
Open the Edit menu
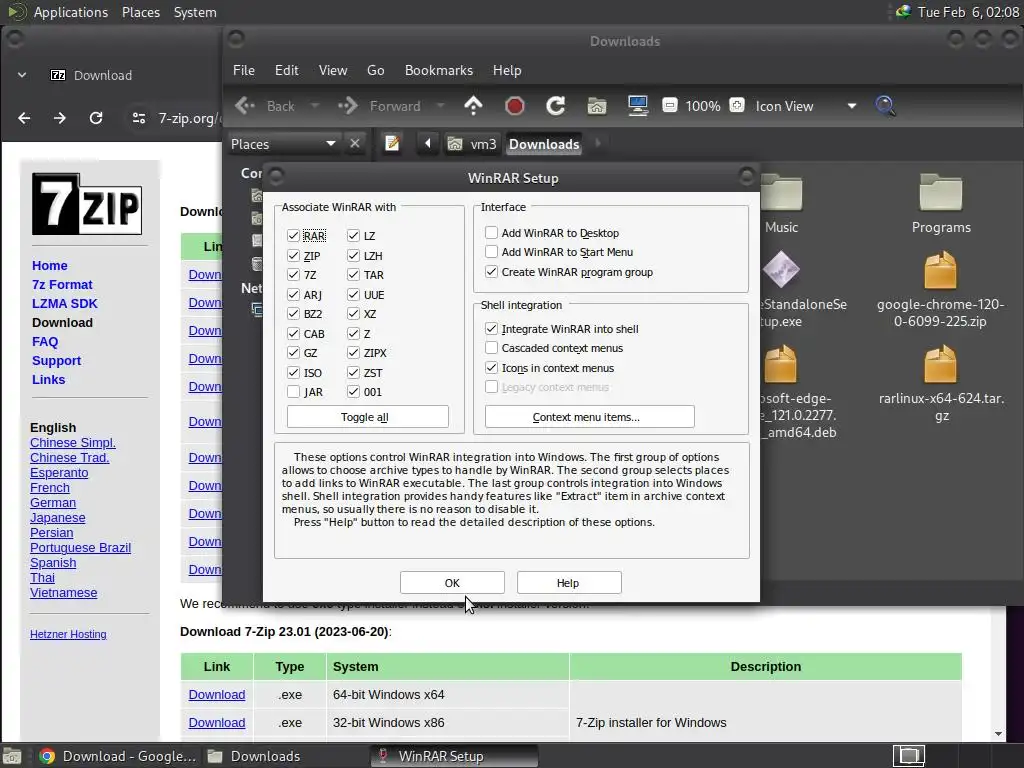point(287,70)
